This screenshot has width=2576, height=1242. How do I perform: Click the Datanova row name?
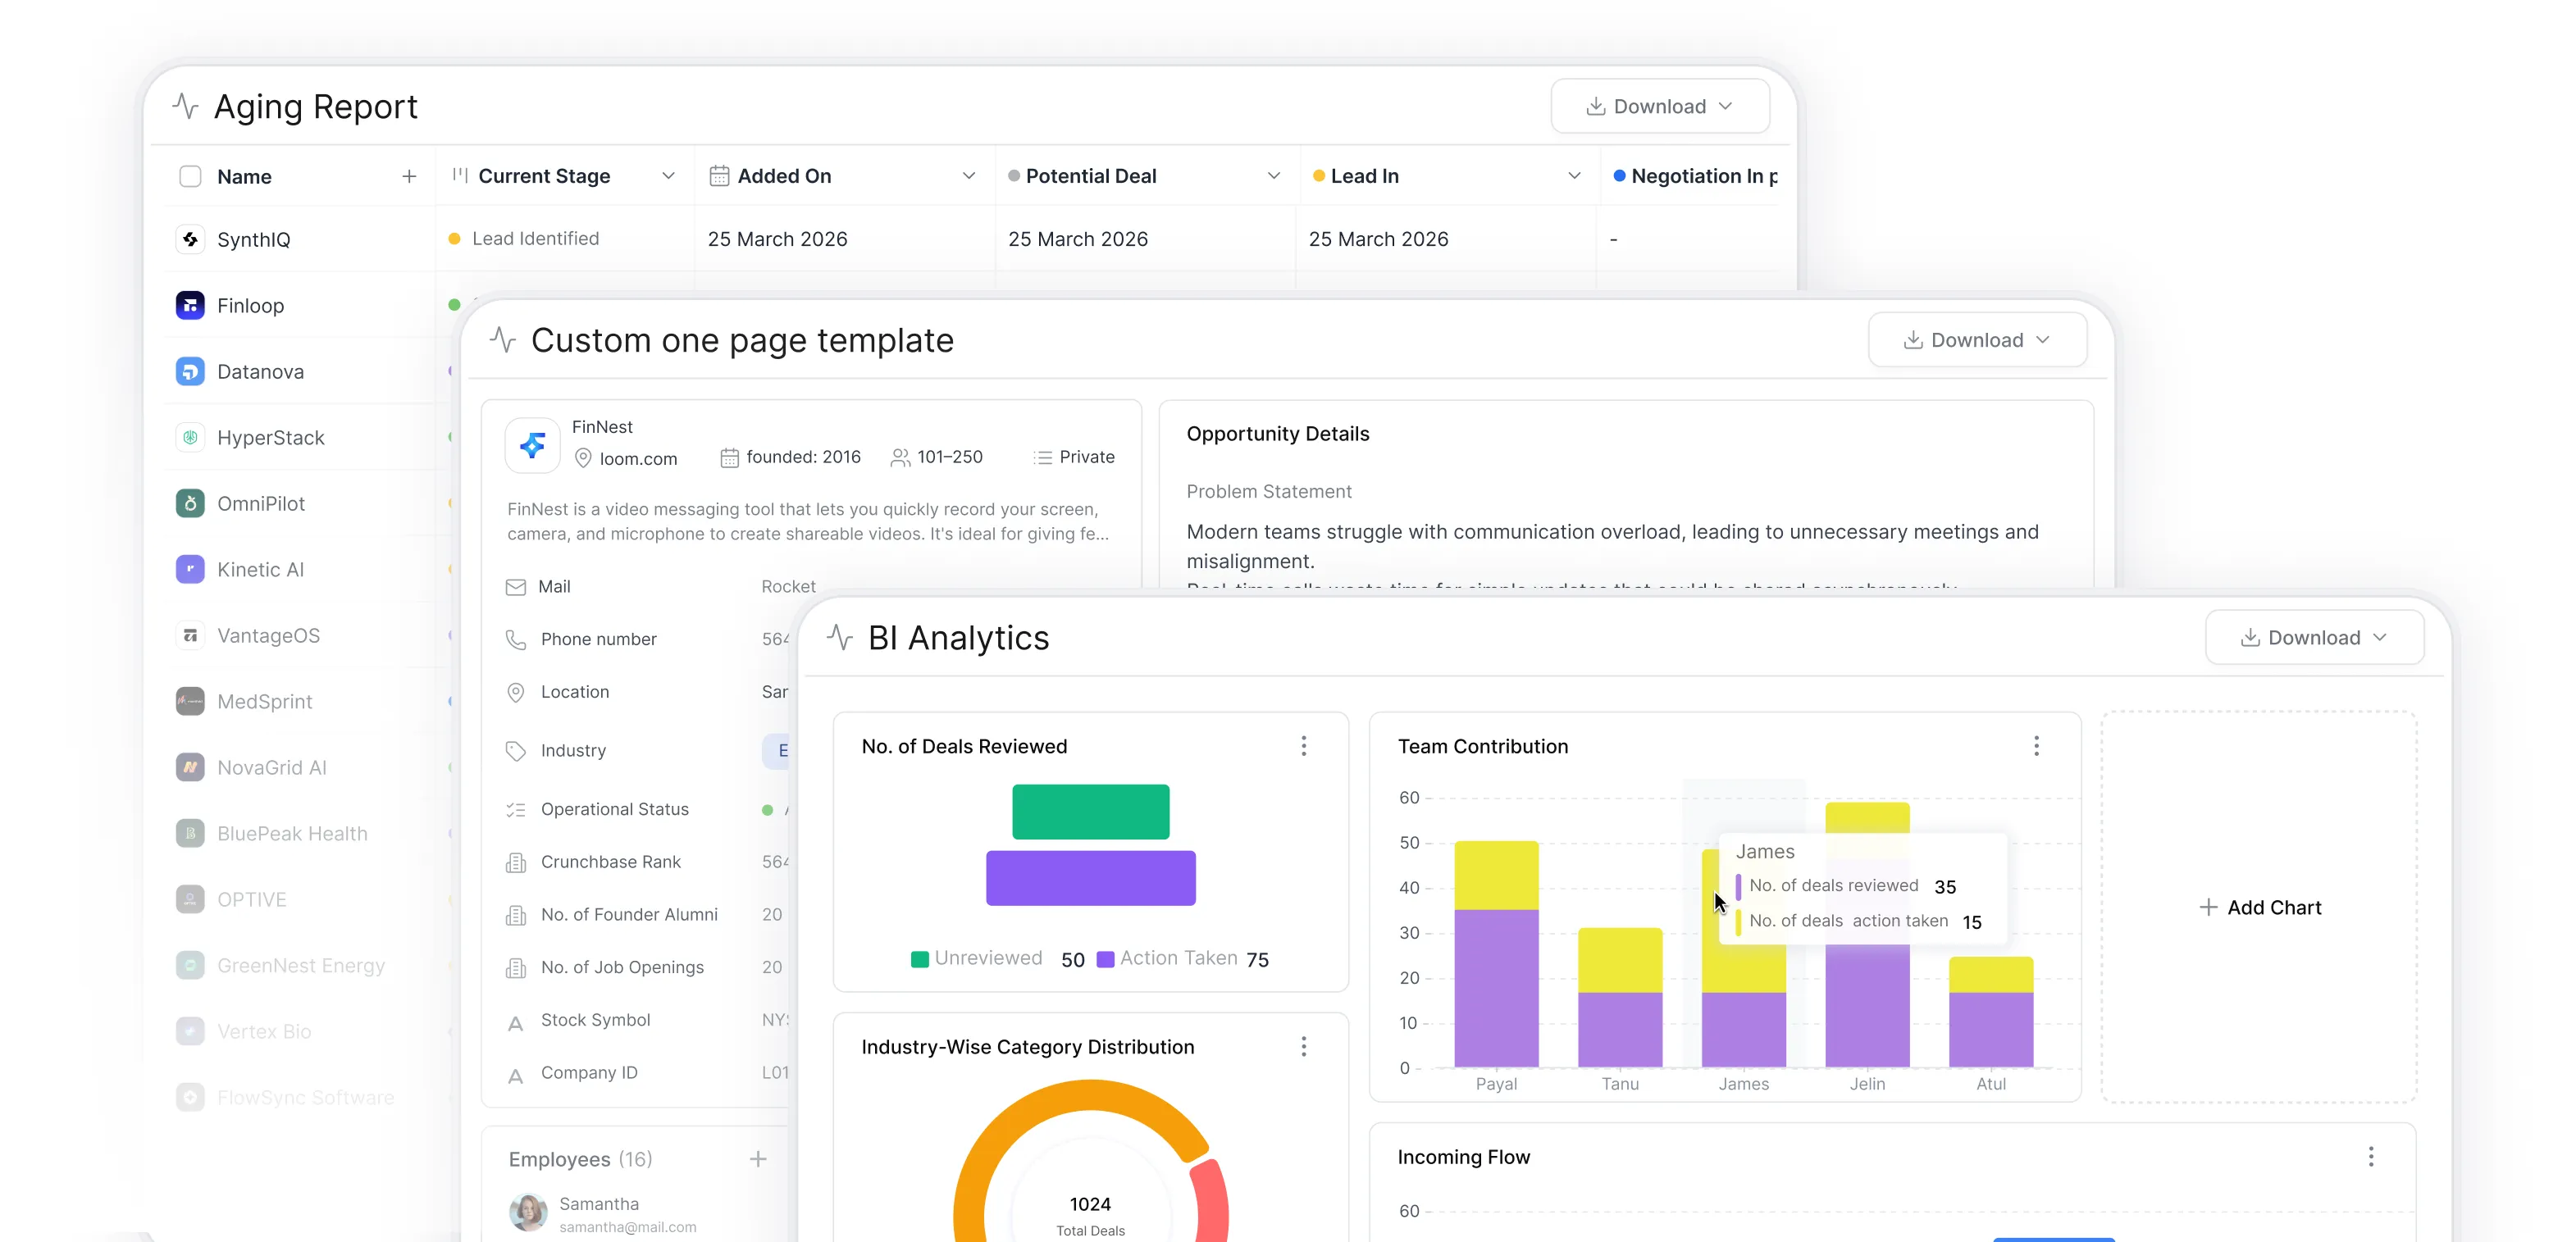pos(261,372)
